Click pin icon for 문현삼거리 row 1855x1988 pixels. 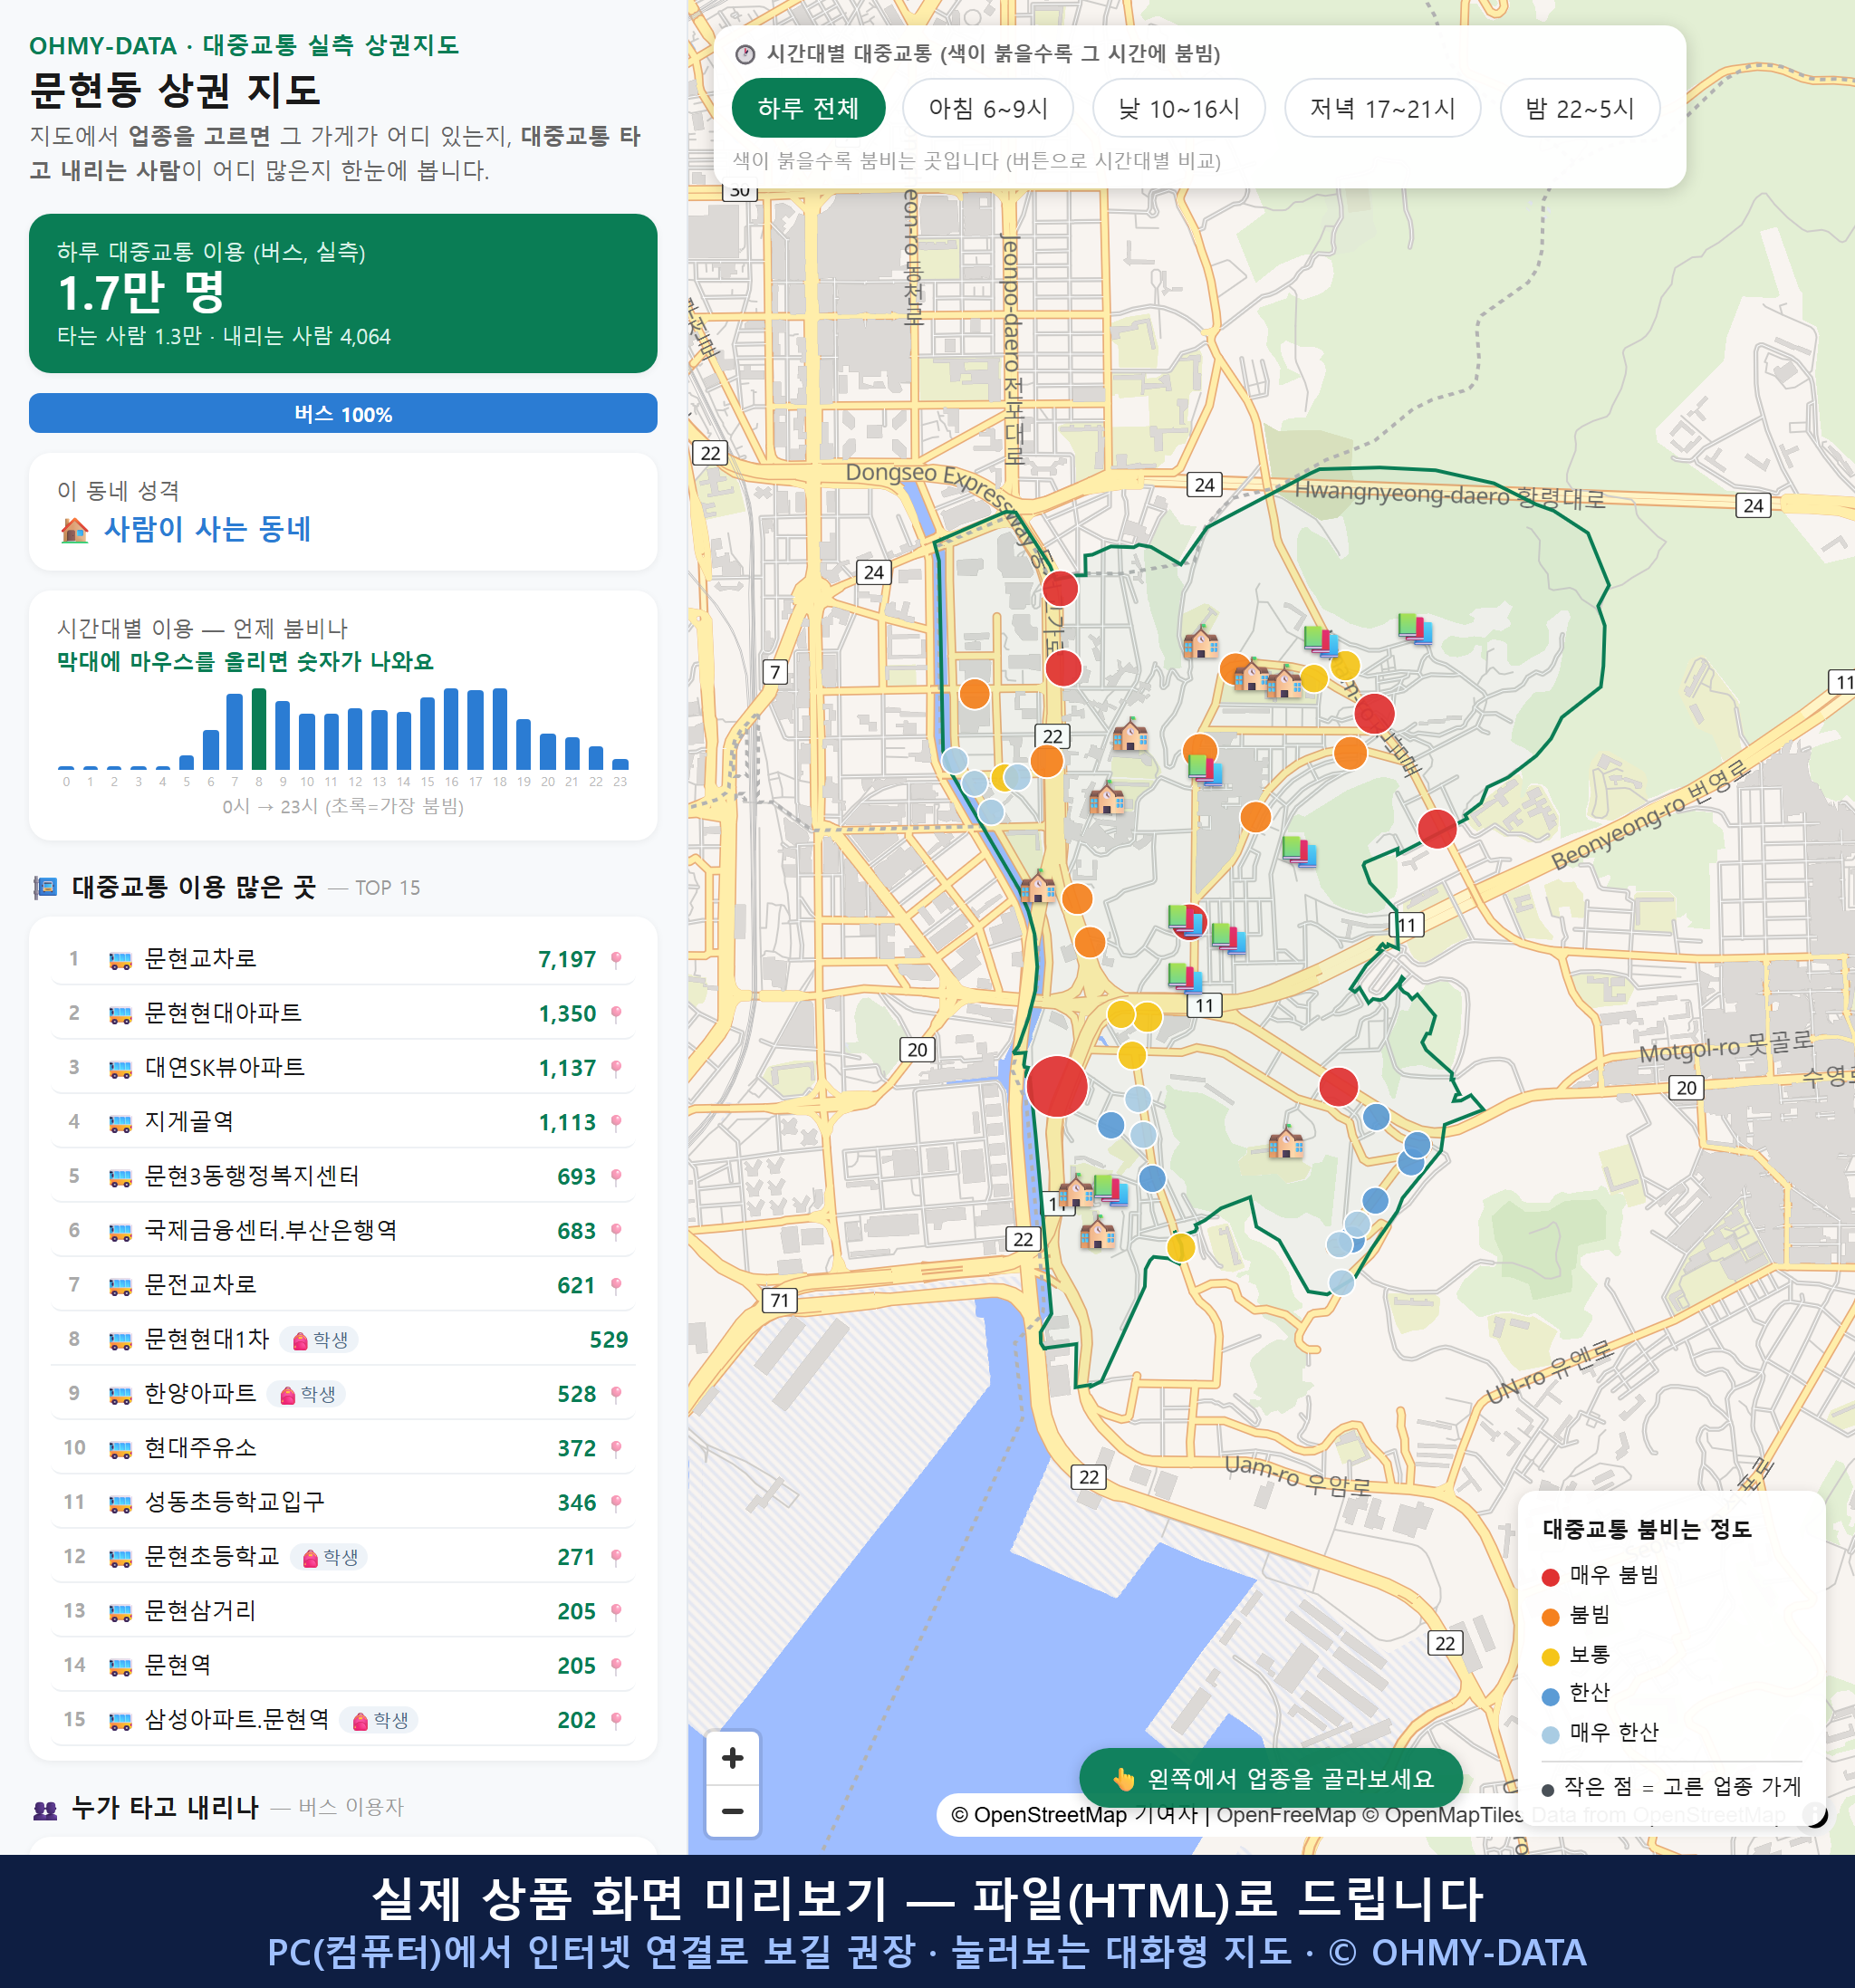coord(616,1612)
